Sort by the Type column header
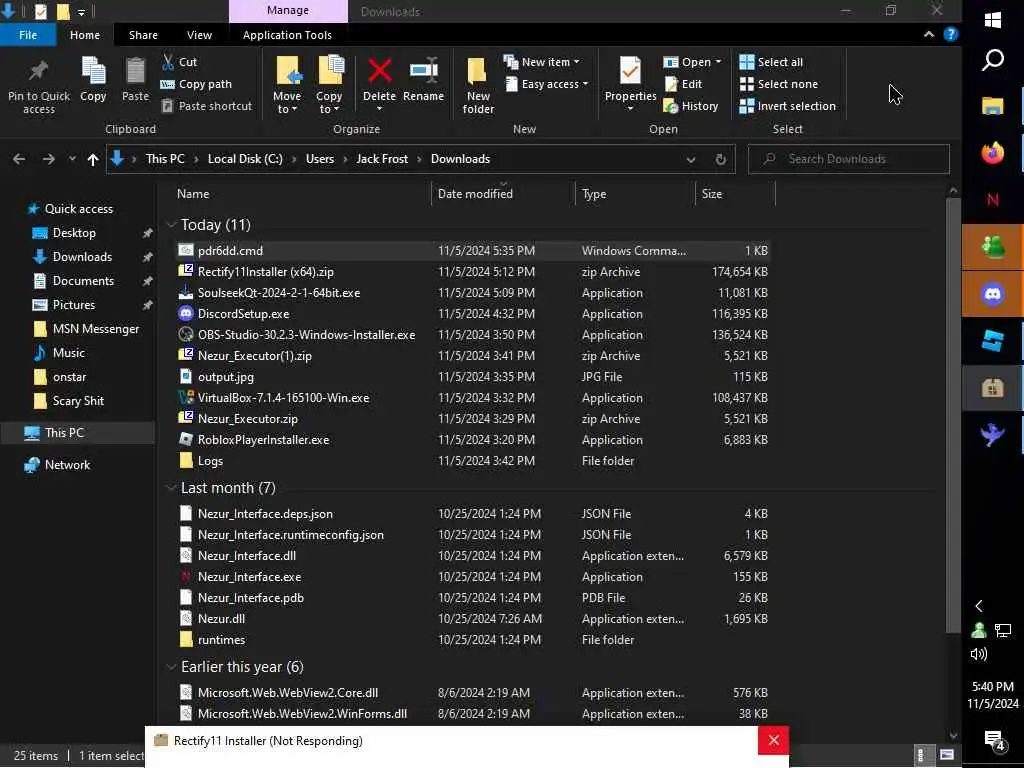The height and width of the screenshot is (768, 1024). click(x=594, y=194)
